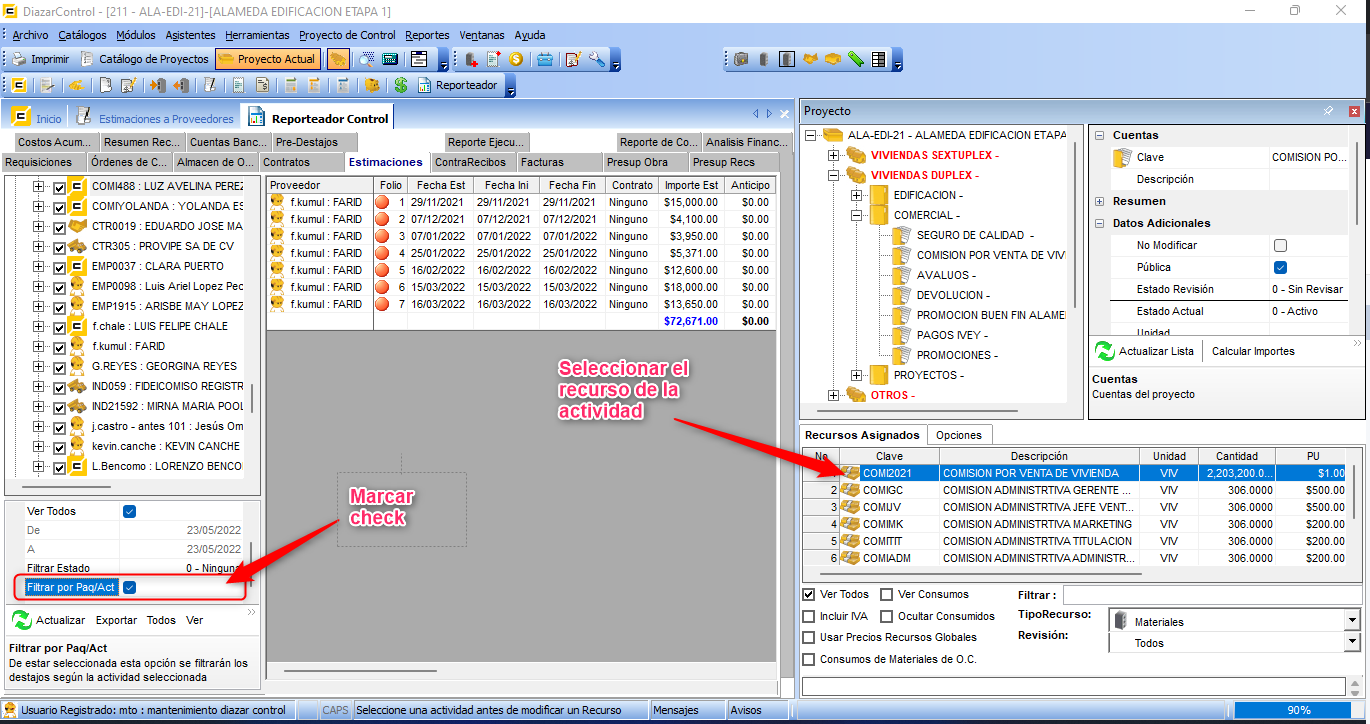
Task: Click the wrench tool icon in the toolbar
Action: [597, 59]
